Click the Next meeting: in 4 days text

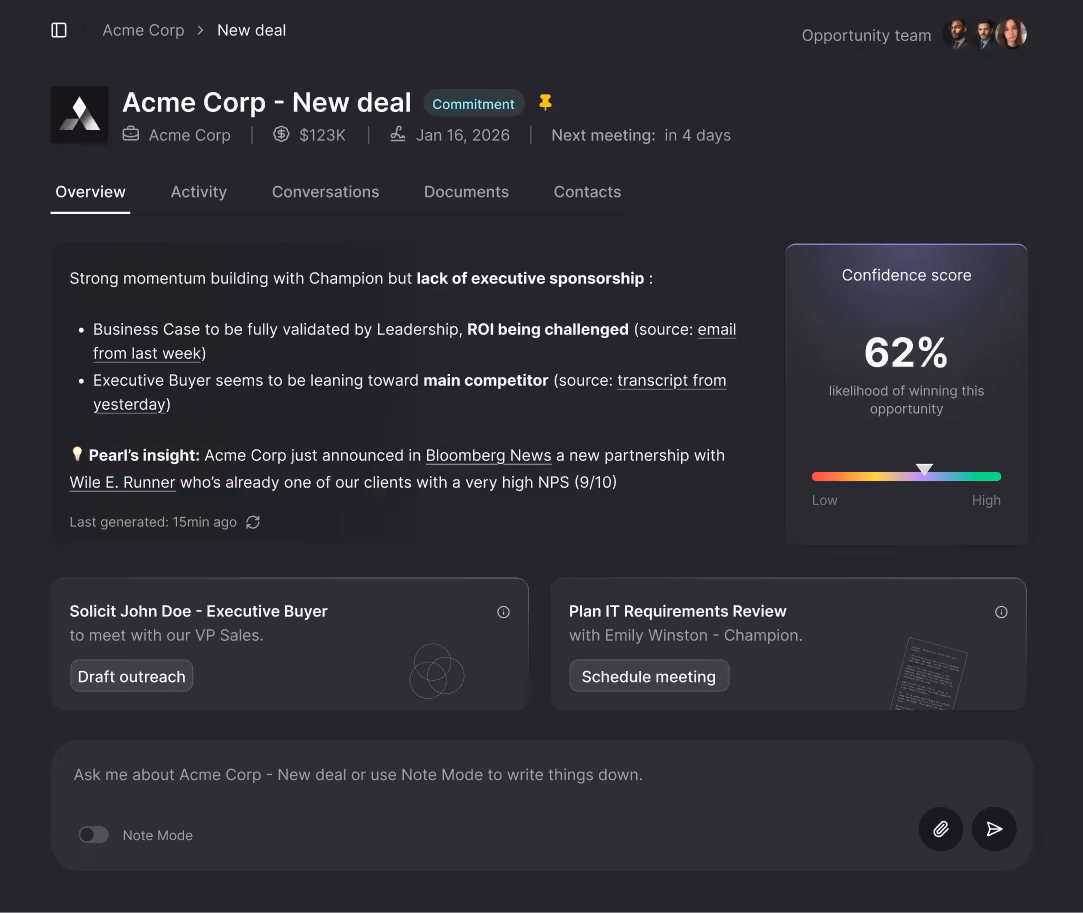[x=641, y=135]
